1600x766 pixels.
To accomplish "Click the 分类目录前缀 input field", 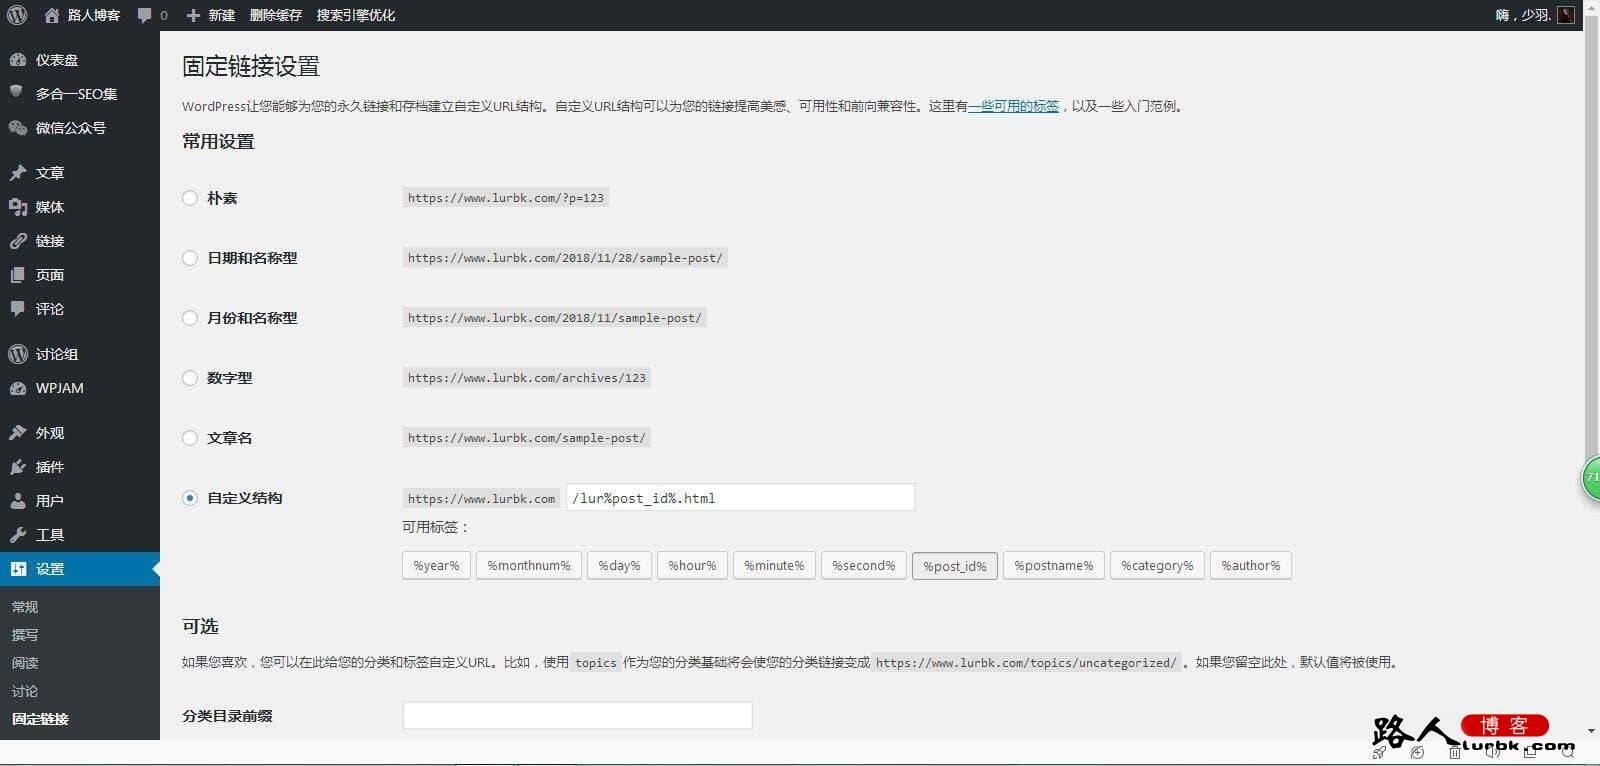I will click(577, 715).
